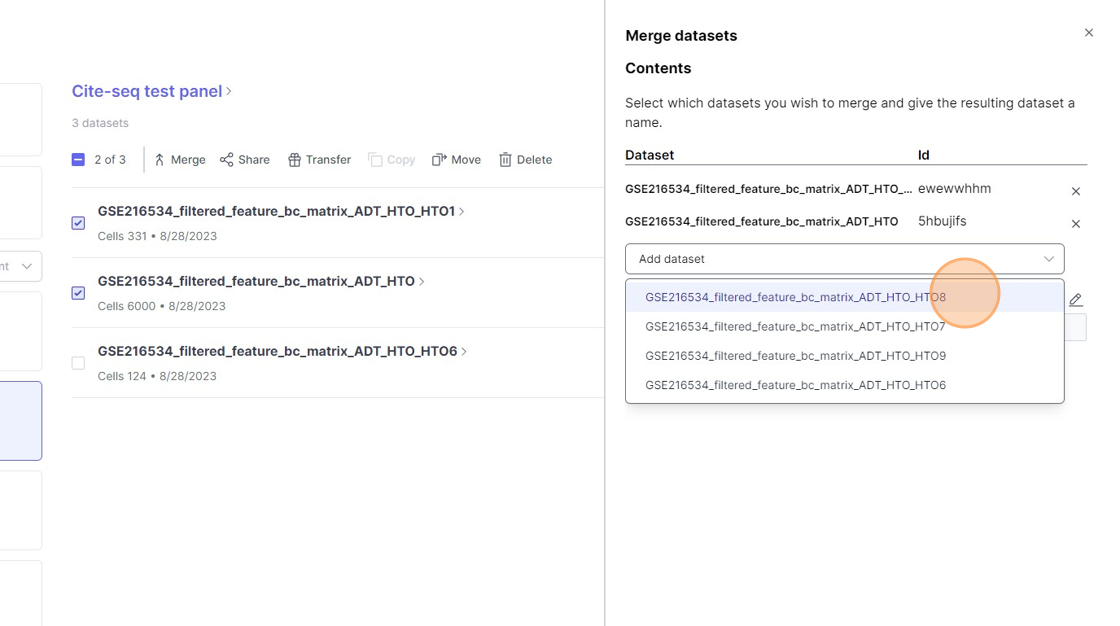Click the Transfer toolbar icon
Screen dimensions: 1120x626
294,160
